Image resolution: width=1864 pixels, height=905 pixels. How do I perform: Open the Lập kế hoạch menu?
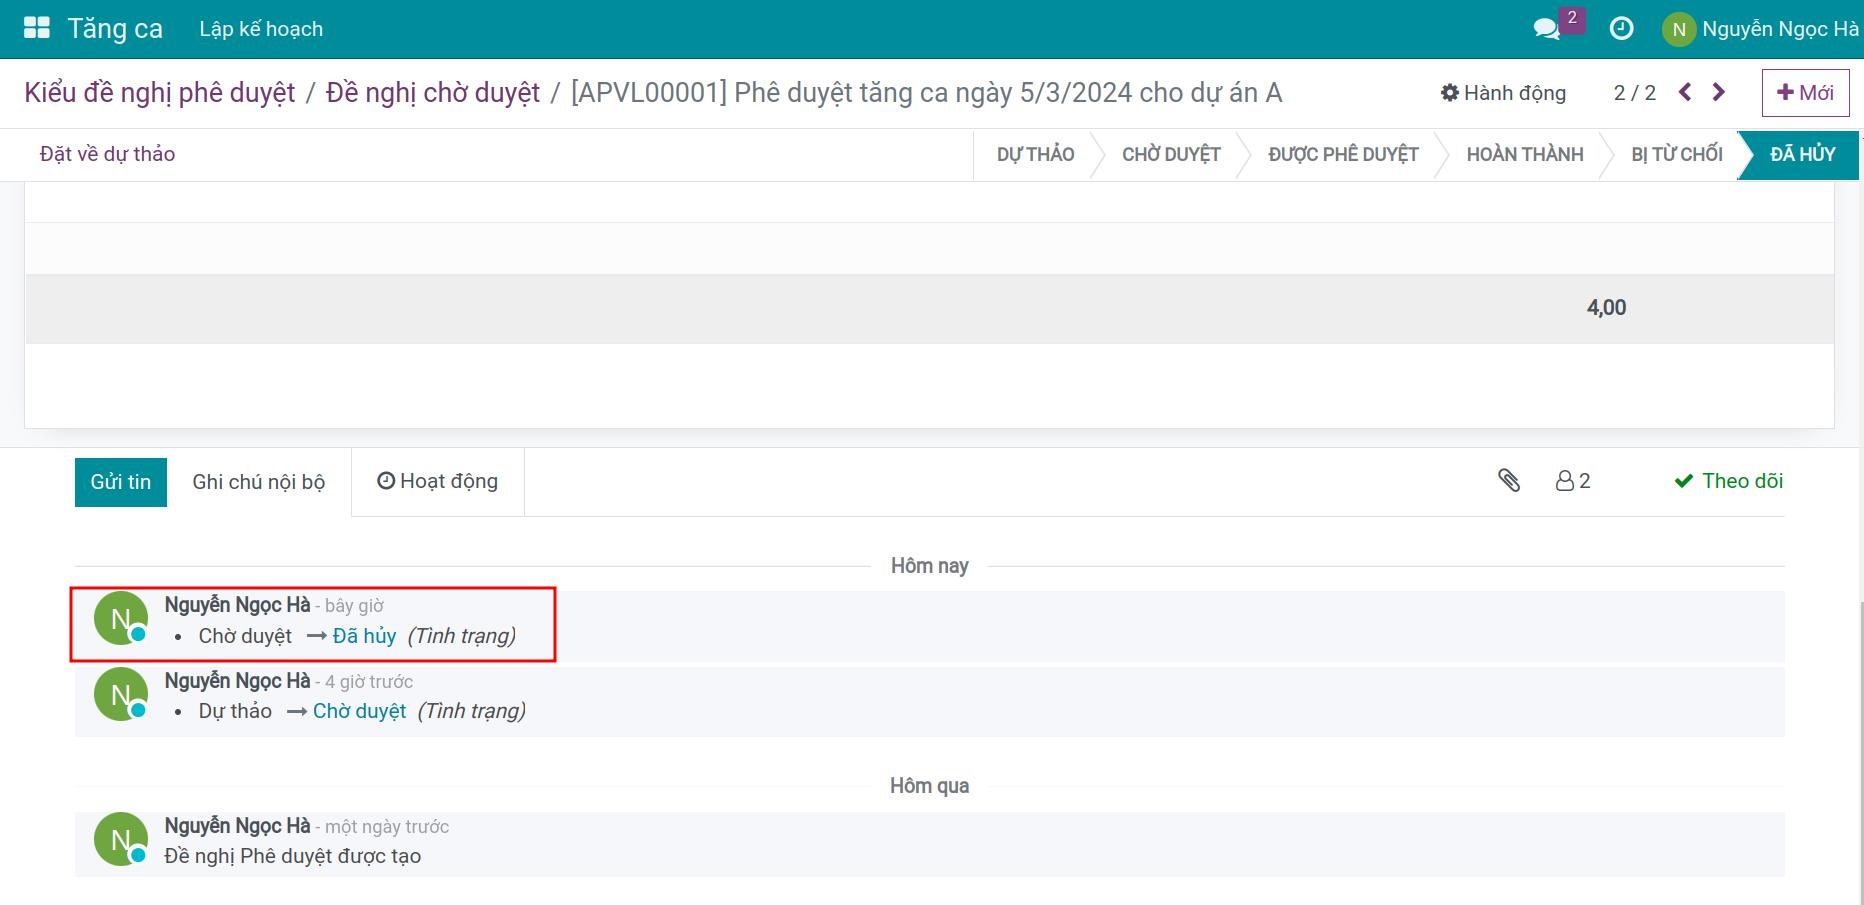(261, 29)
